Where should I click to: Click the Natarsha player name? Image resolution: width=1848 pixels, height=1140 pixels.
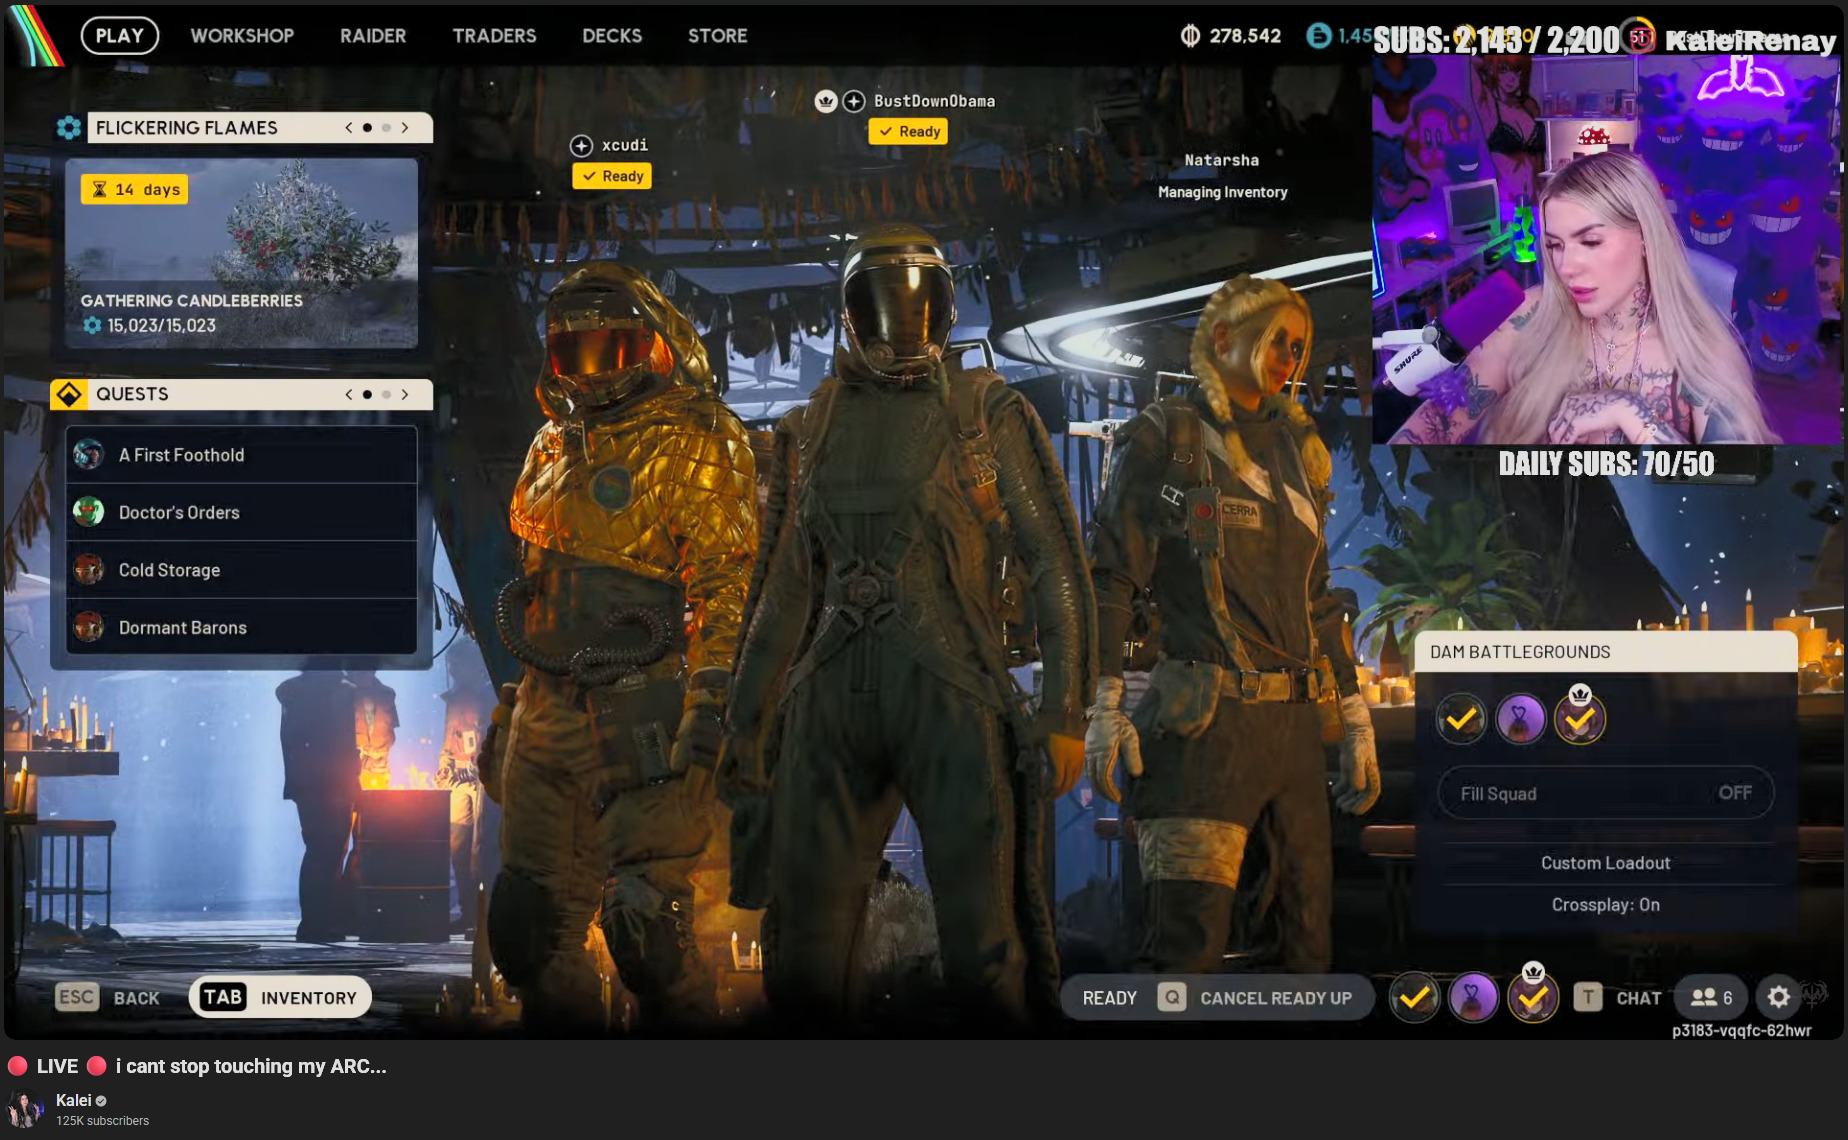click(1222, 160)
